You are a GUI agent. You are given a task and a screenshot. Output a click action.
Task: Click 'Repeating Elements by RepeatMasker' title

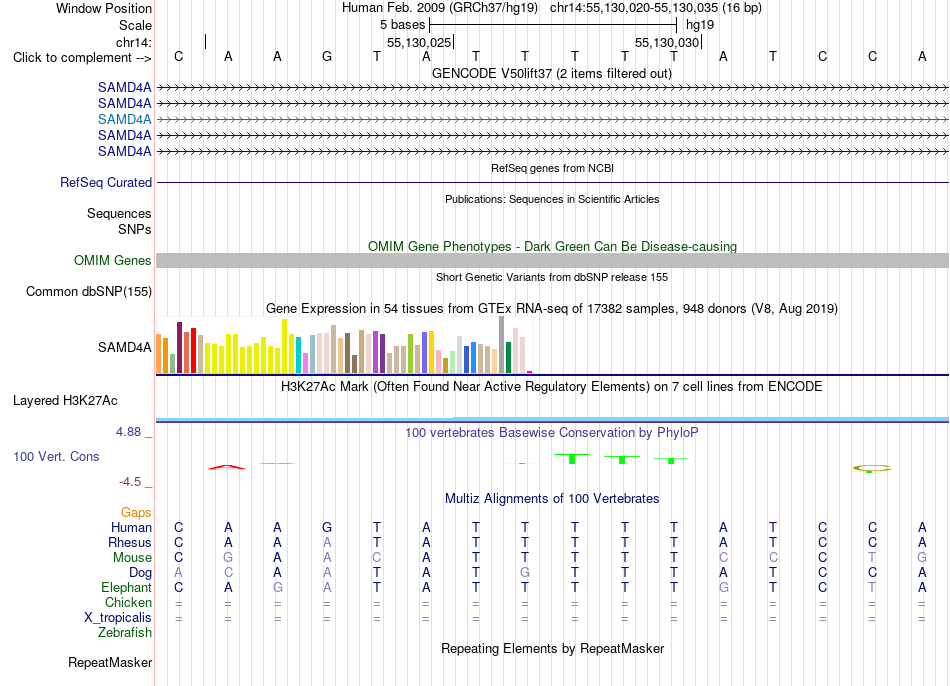pyautogui.click(x=552, y=648)
